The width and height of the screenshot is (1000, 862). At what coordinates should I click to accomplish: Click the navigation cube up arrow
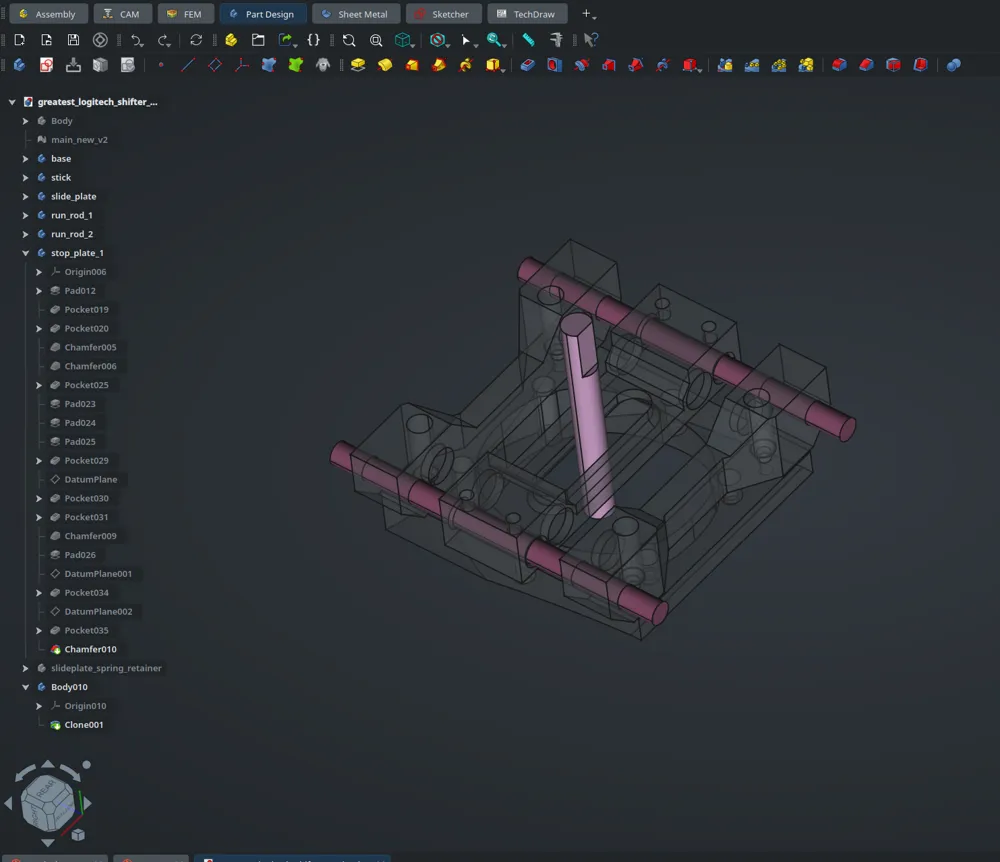[x=48, y=764]
